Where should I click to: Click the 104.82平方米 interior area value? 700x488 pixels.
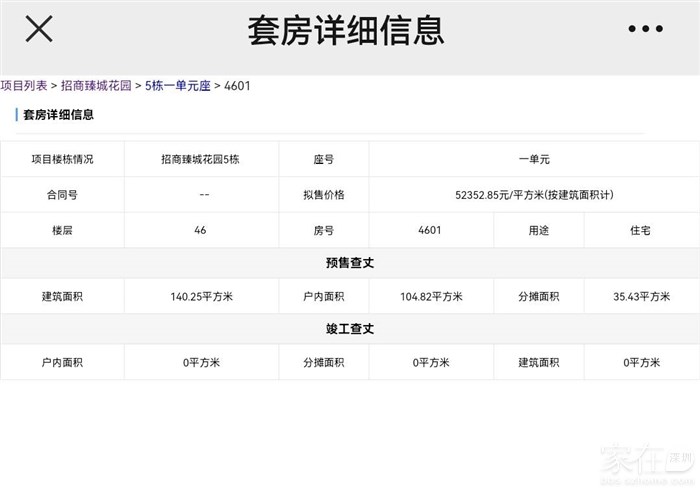431,297
